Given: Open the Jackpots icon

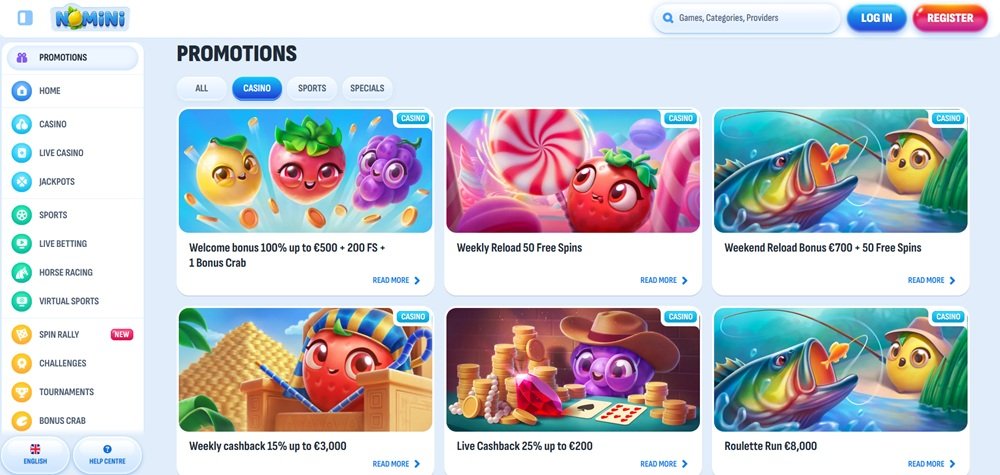Looking at the screenshot, I should [22, 182].
